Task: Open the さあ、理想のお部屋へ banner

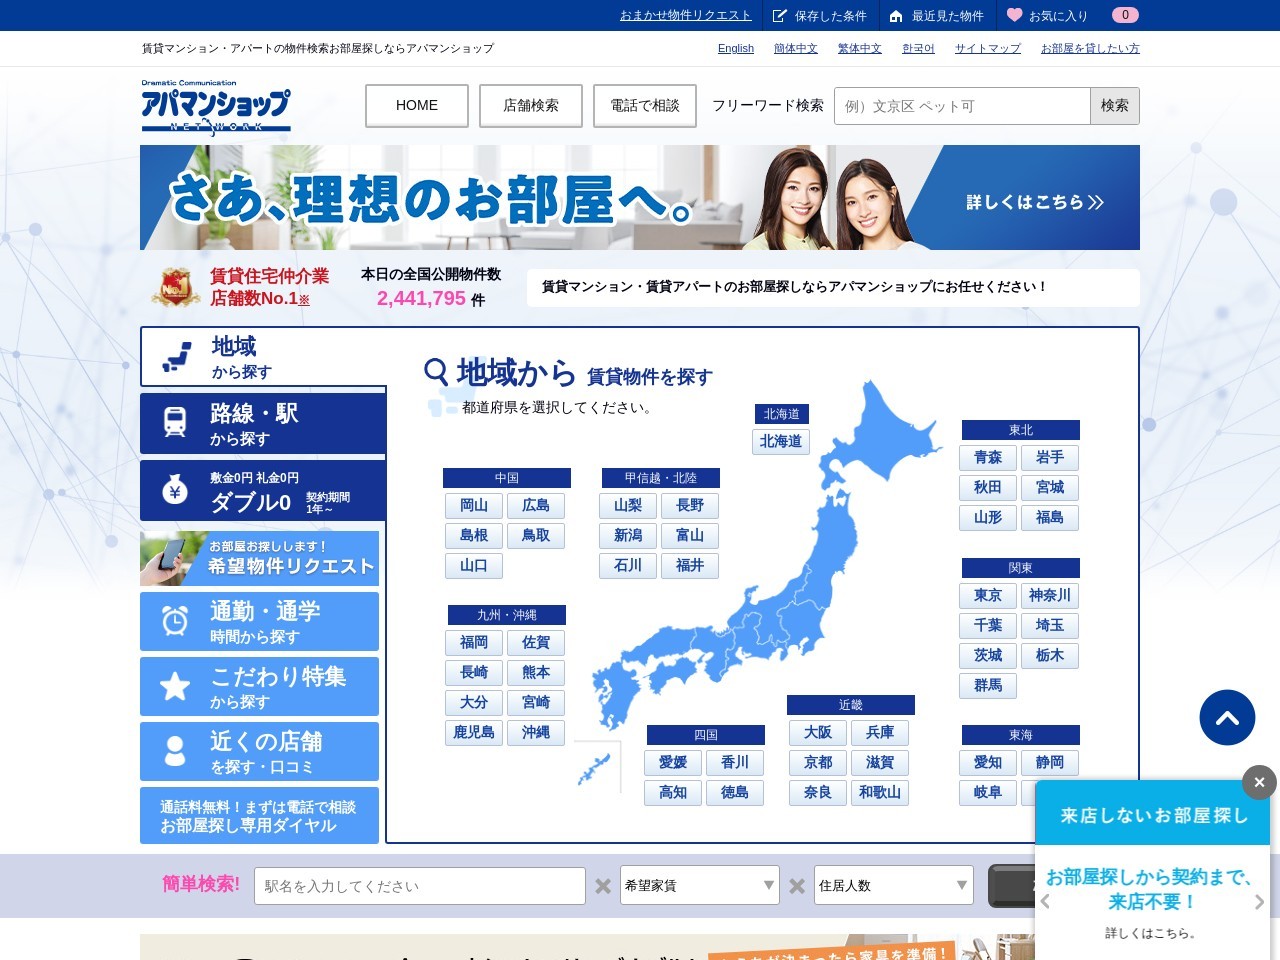Action: [640, 198]
